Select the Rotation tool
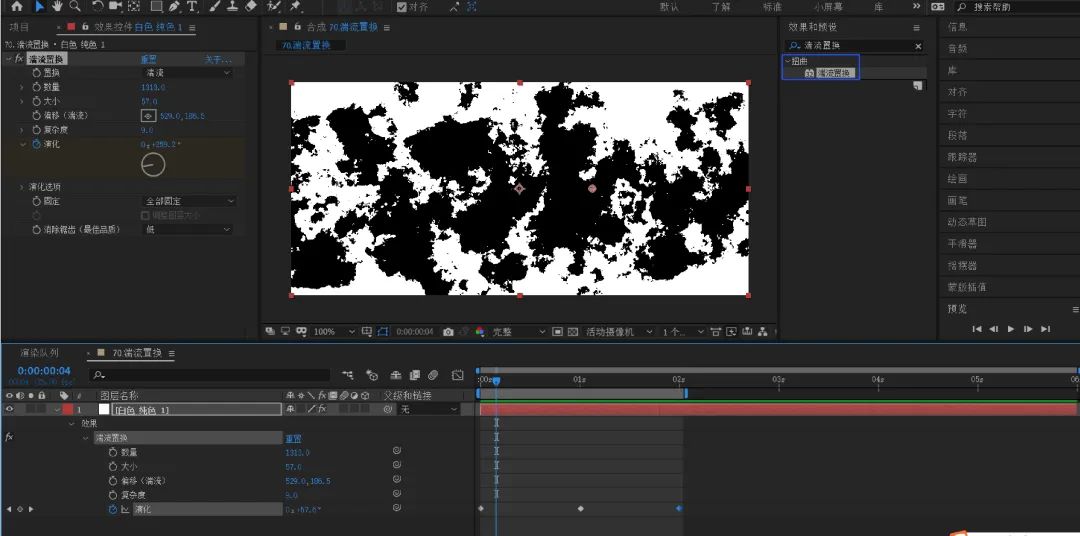The width and height of the screenshot is (1080, 536). coord(98,6)
